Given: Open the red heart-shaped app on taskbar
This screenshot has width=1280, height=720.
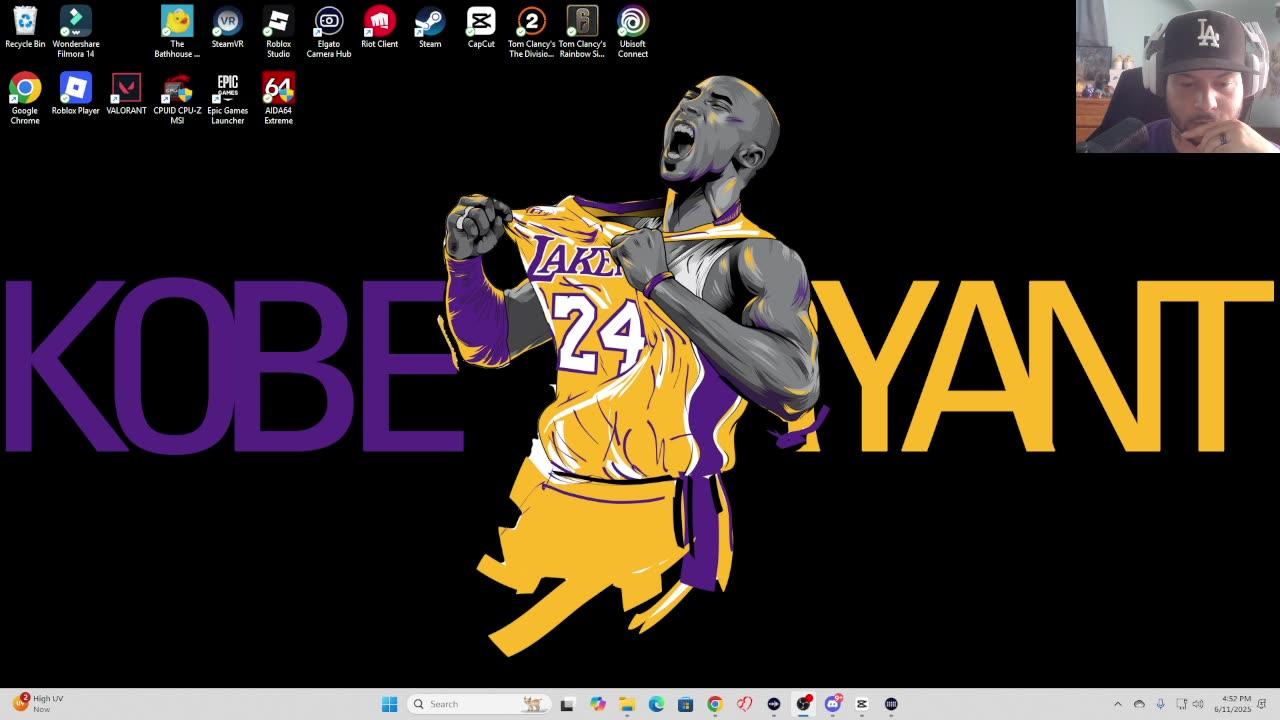Looking at the screenshot, I should (x=744, y=704).
